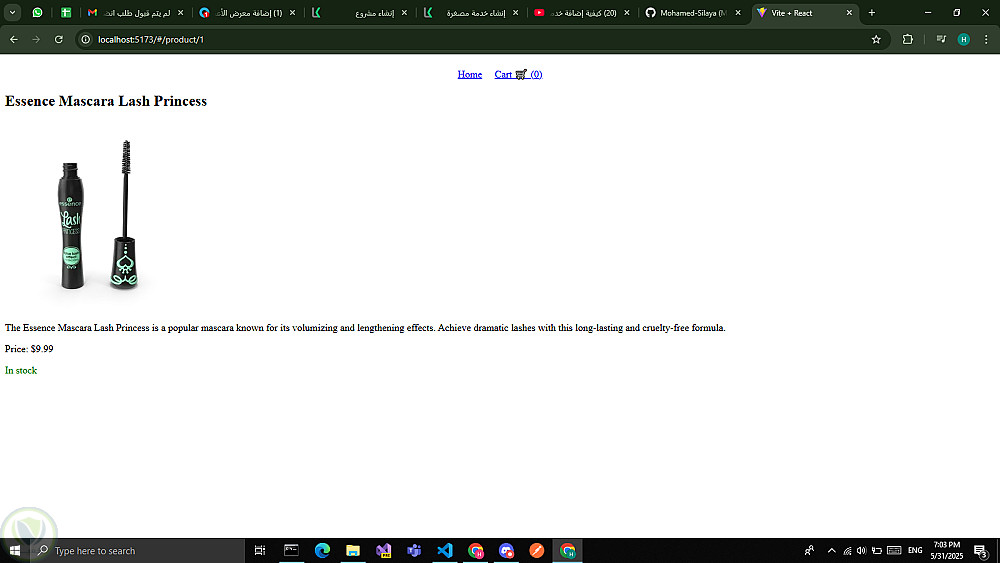The width and height of the screenshot is (1000, 563).
Task: Close the GitHub Mohamed-Silaya tab
Action: 738,13
